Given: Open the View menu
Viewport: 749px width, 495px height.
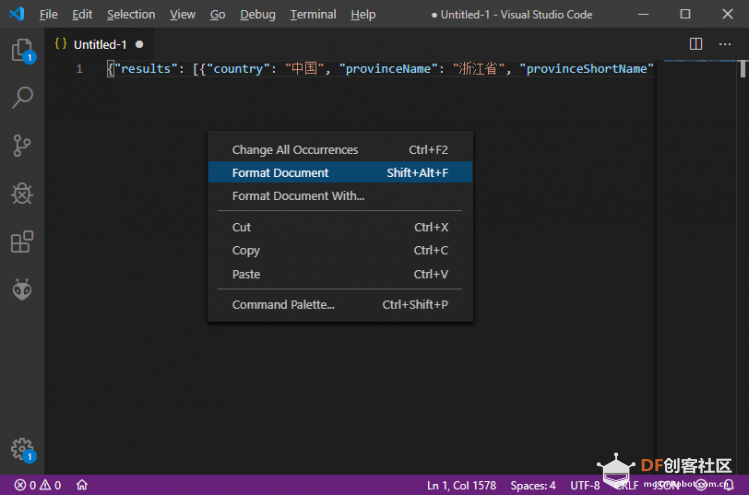Looking at the screenshot, I should 182,14.
